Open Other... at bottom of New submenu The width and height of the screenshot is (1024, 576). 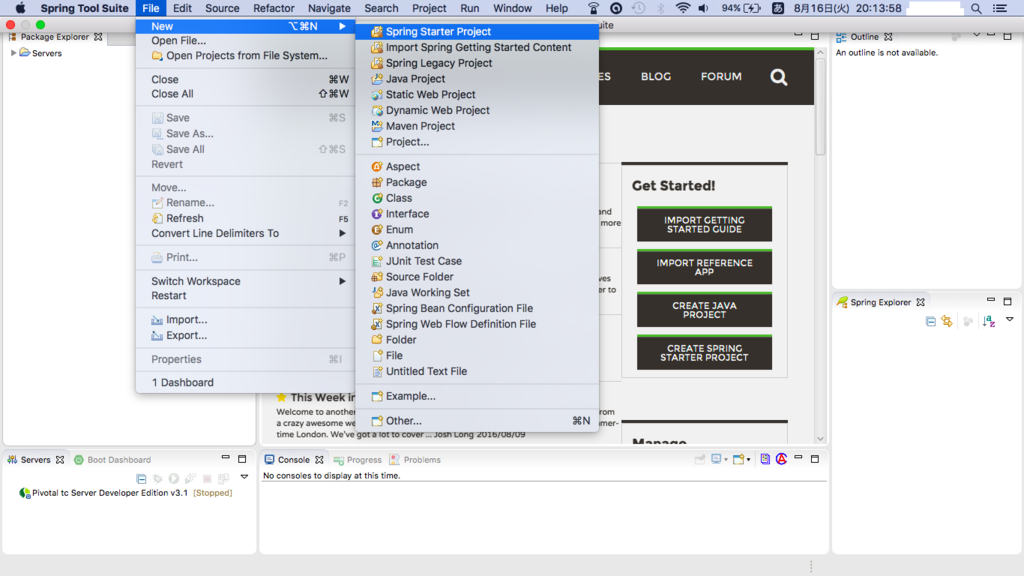[477, 421]
